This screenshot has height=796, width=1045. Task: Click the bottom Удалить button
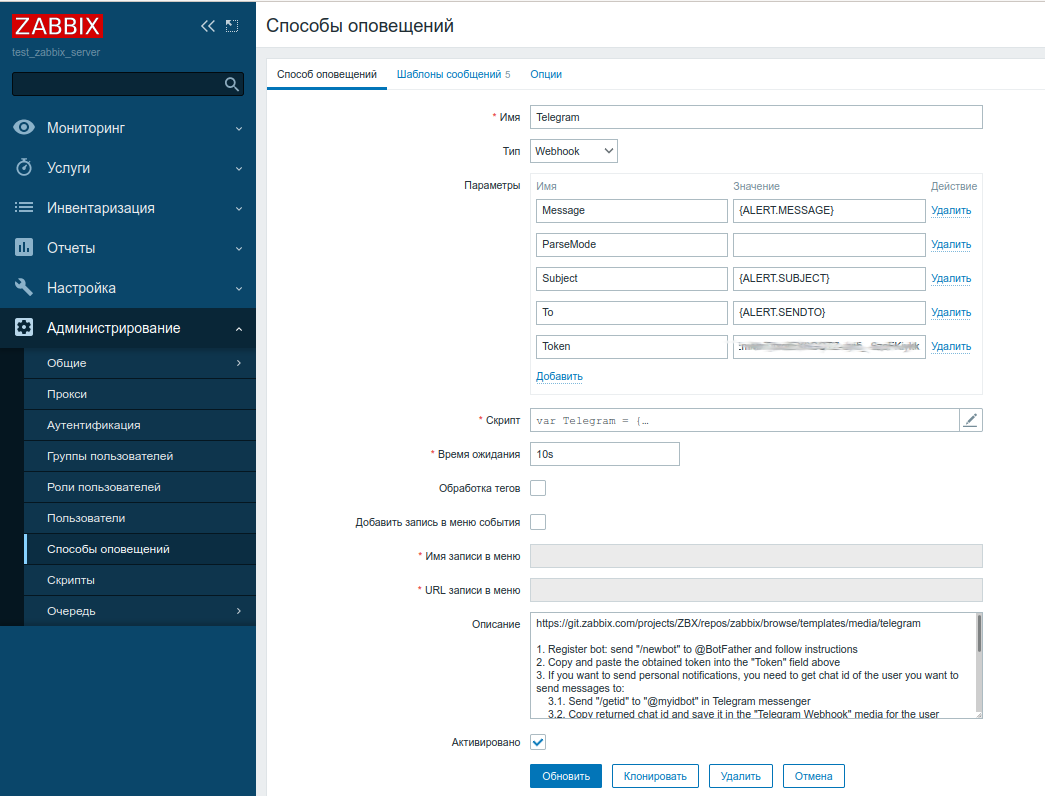click(x=740, y=776)
